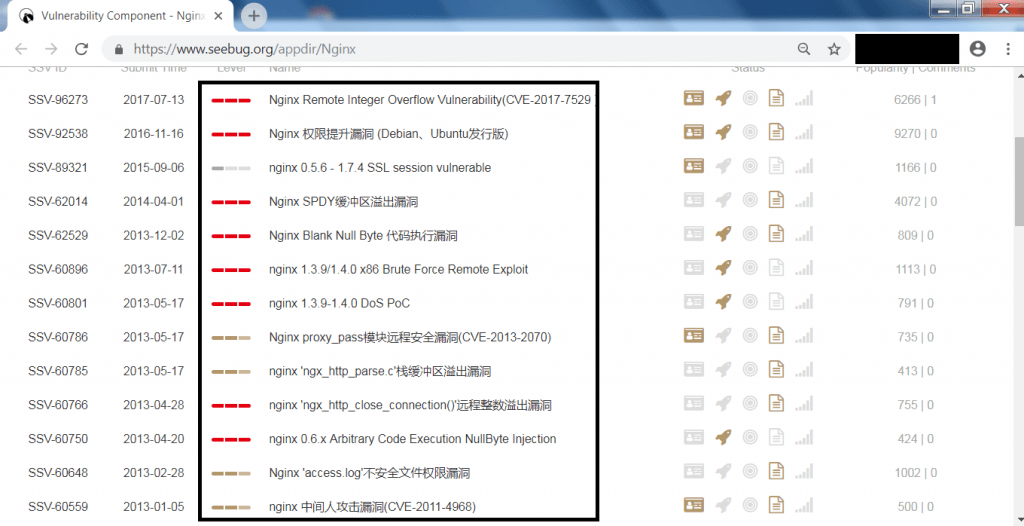Click the 2015-09-06 submit date
Image resolution: width=1024 pixels, height=526 pixels.
tap(153, 168)
